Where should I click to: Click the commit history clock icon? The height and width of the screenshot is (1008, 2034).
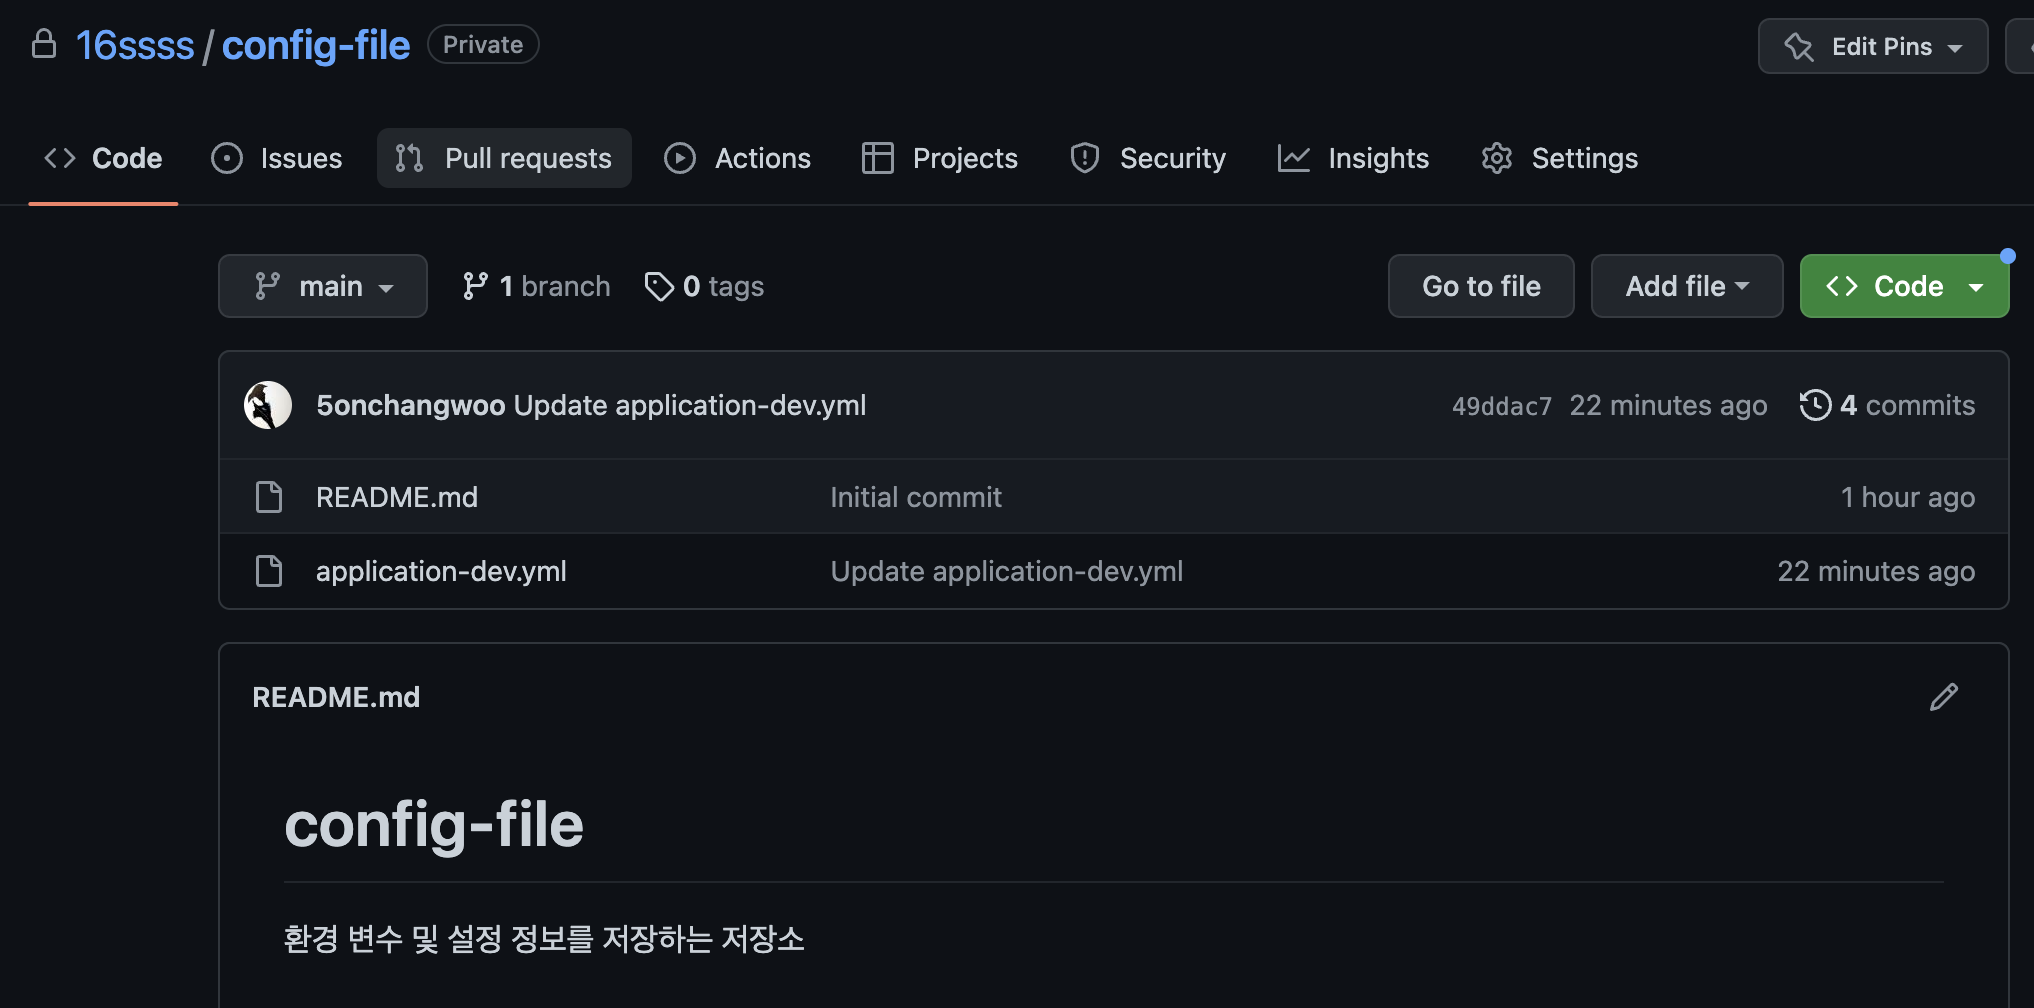[x=1815, y=405]
